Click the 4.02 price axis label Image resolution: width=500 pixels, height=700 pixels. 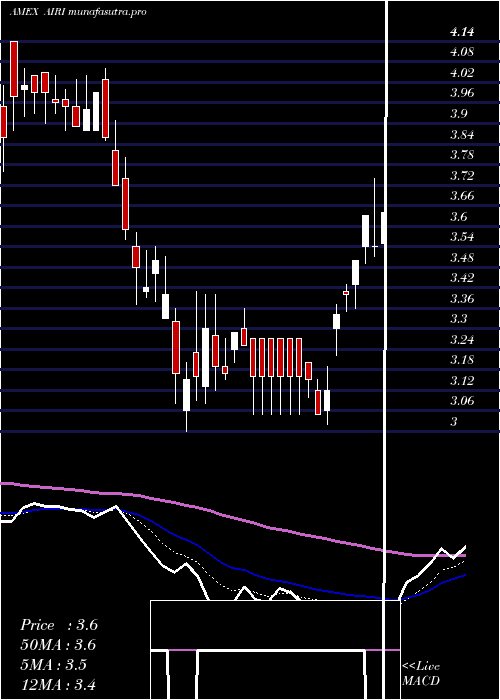coord(462,73)
